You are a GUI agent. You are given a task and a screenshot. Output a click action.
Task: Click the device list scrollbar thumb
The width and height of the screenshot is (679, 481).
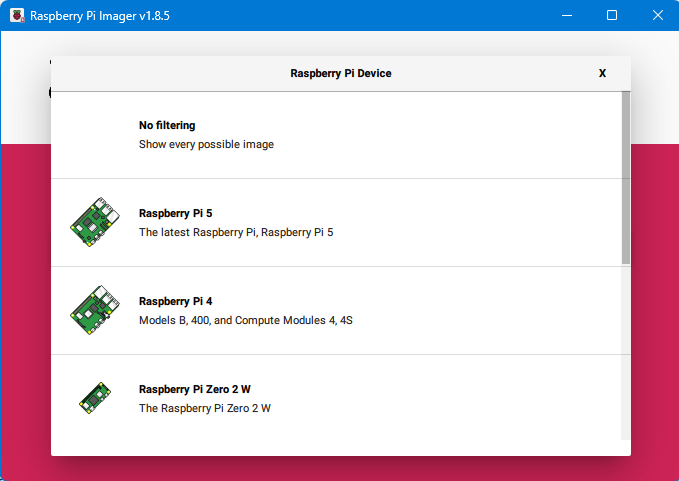pyautogui.click(x=626, y=177)
